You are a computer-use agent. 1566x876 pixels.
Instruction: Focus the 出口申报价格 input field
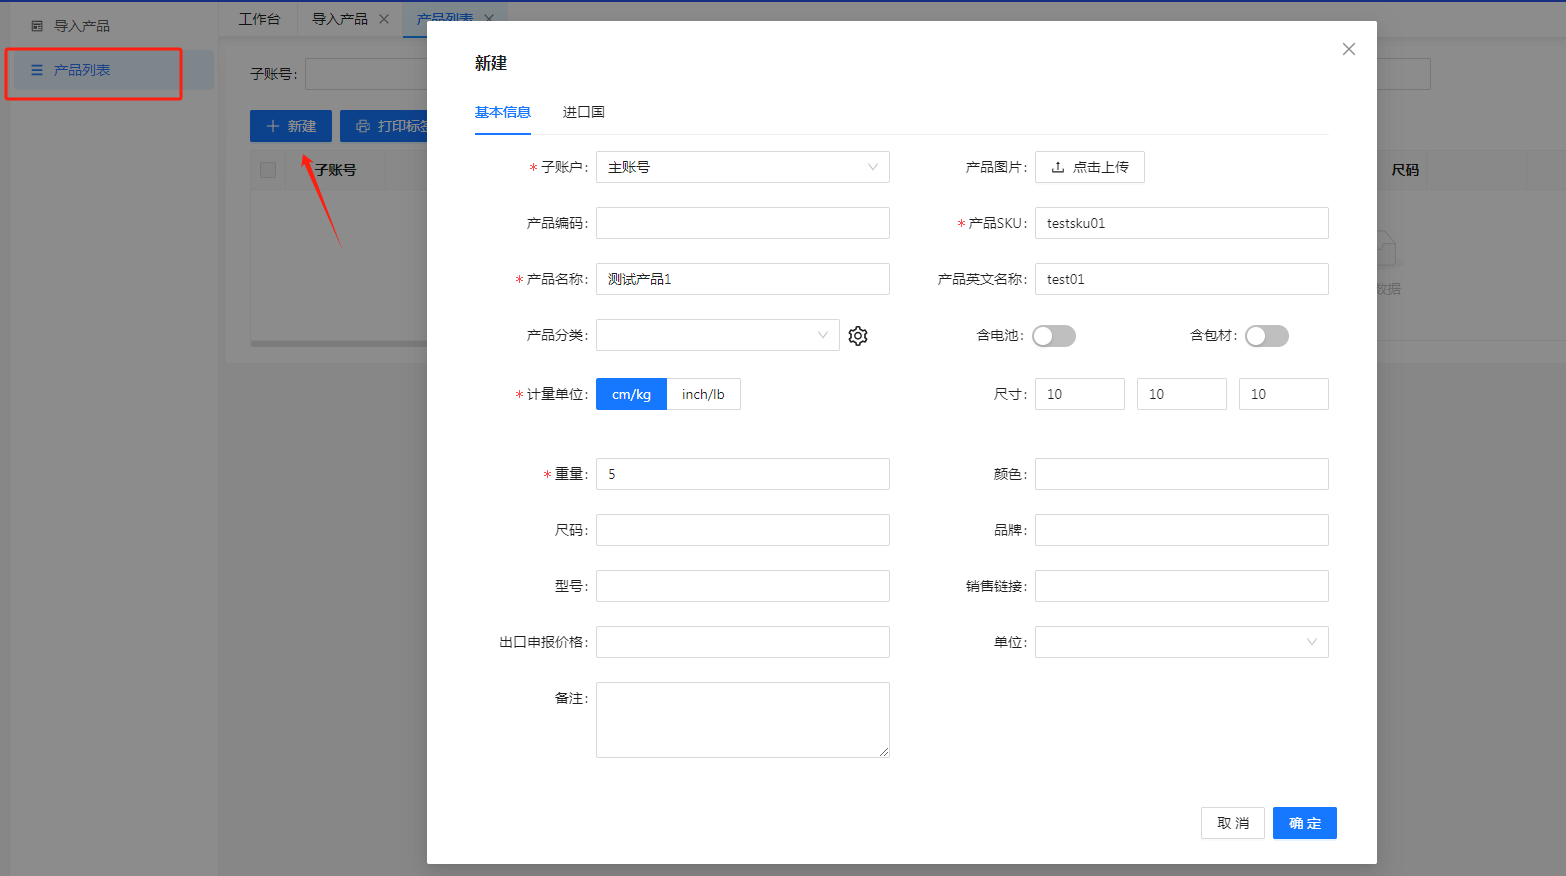[x=743, y=642]
